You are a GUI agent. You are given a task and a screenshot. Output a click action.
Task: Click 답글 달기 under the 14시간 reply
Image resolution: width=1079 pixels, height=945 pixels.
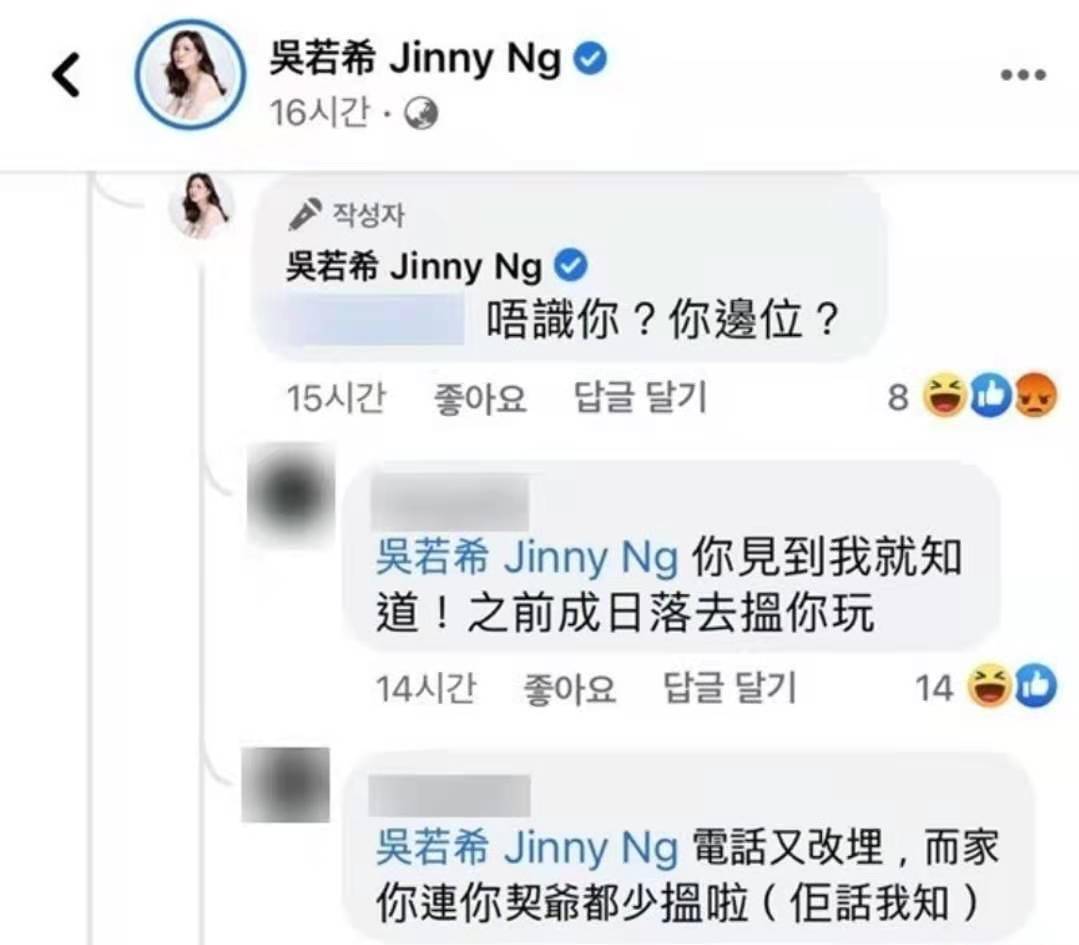pyautogui.click(x=729, y=688)
